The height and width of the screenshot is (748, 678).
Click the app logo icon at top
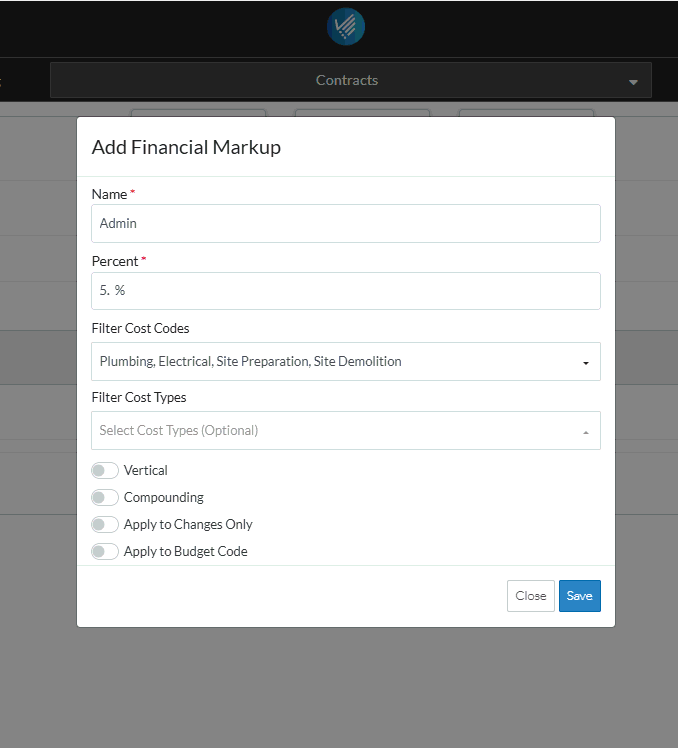[346, 27]
